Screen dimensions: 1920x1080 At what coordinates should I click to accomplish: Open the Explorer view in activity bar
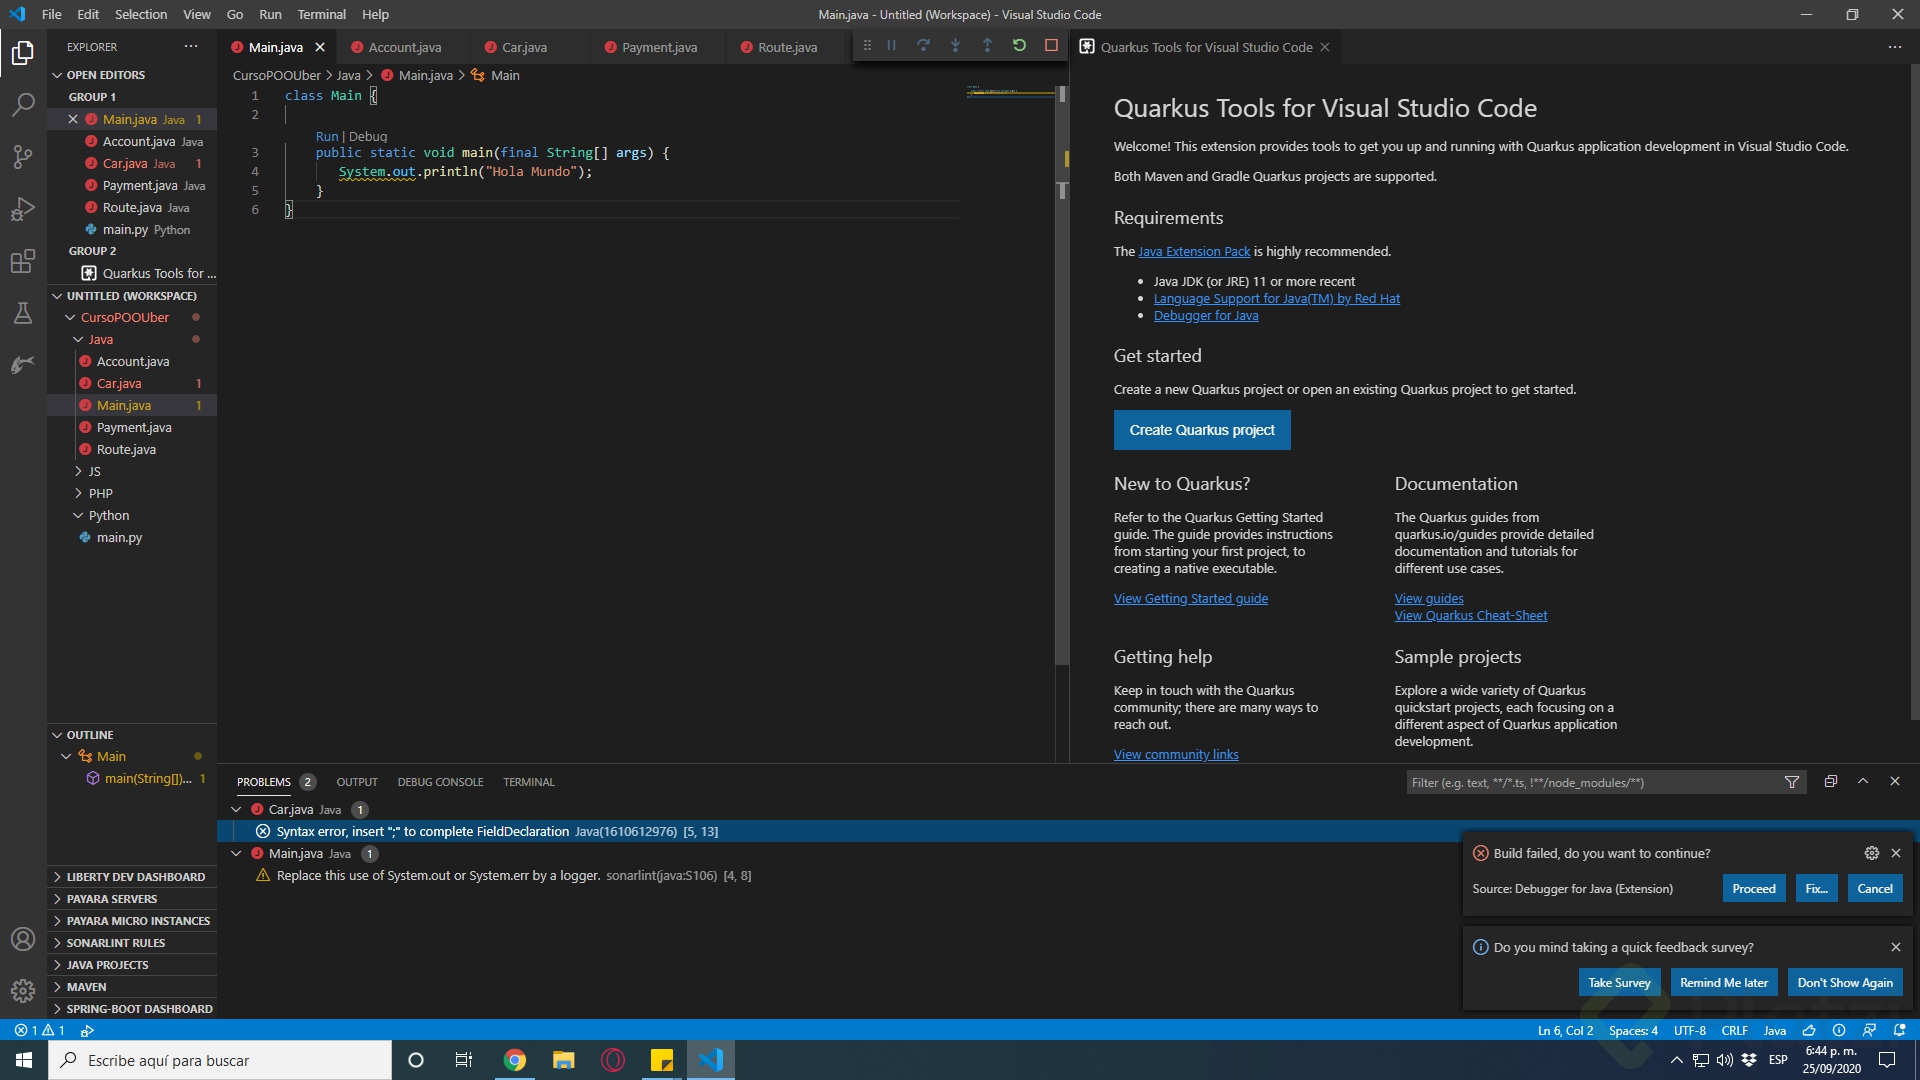click(23, 52)
